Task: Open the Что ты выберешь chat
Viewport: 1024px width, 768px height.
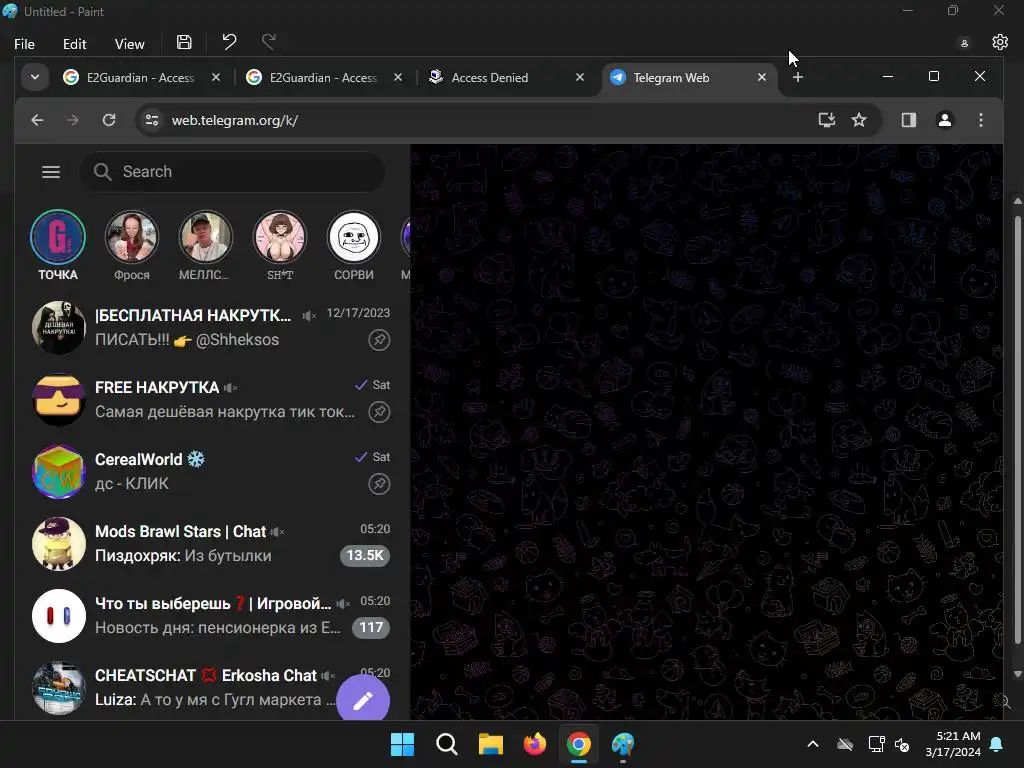Action: point(211,615)
